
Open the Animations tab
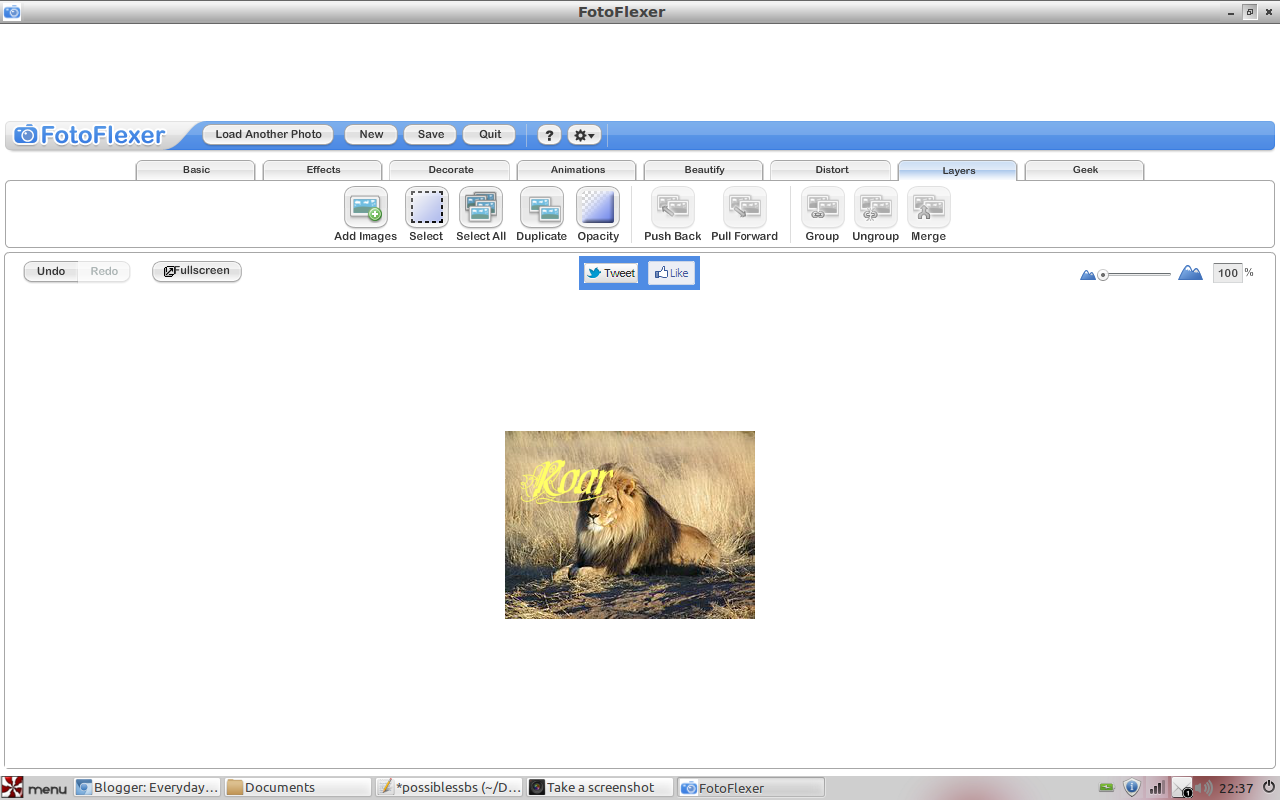pos(577,170)
